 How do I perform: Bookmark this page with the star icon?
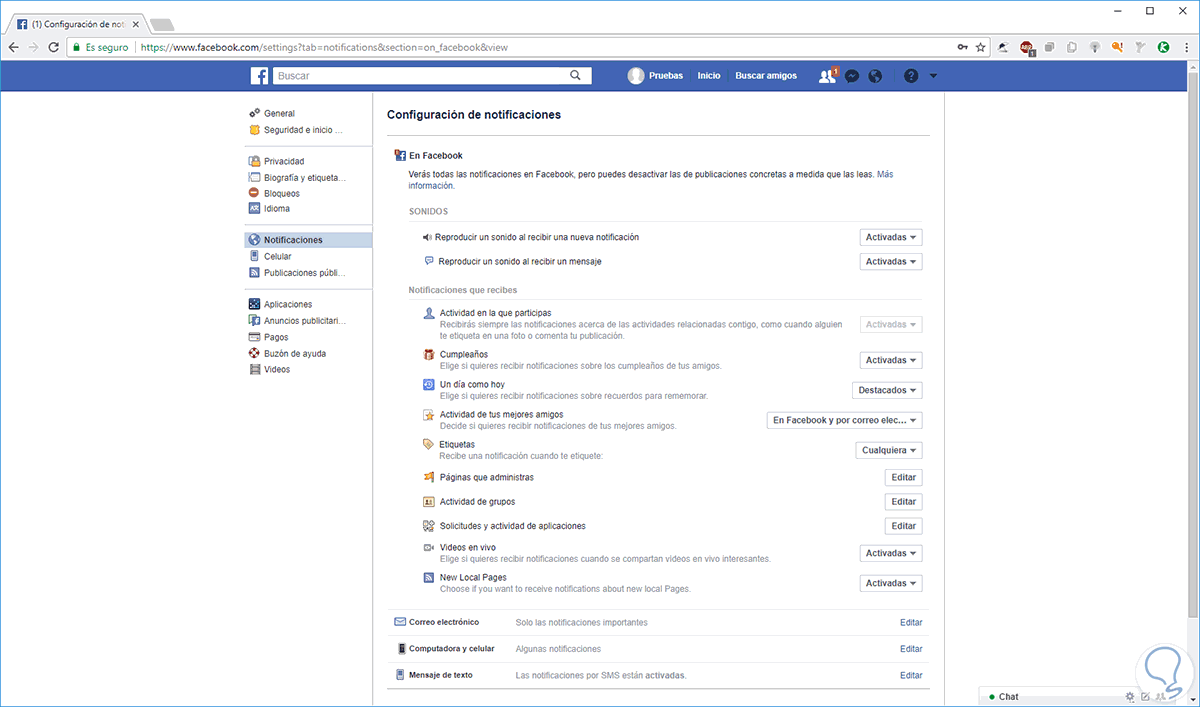pos(981,47)
